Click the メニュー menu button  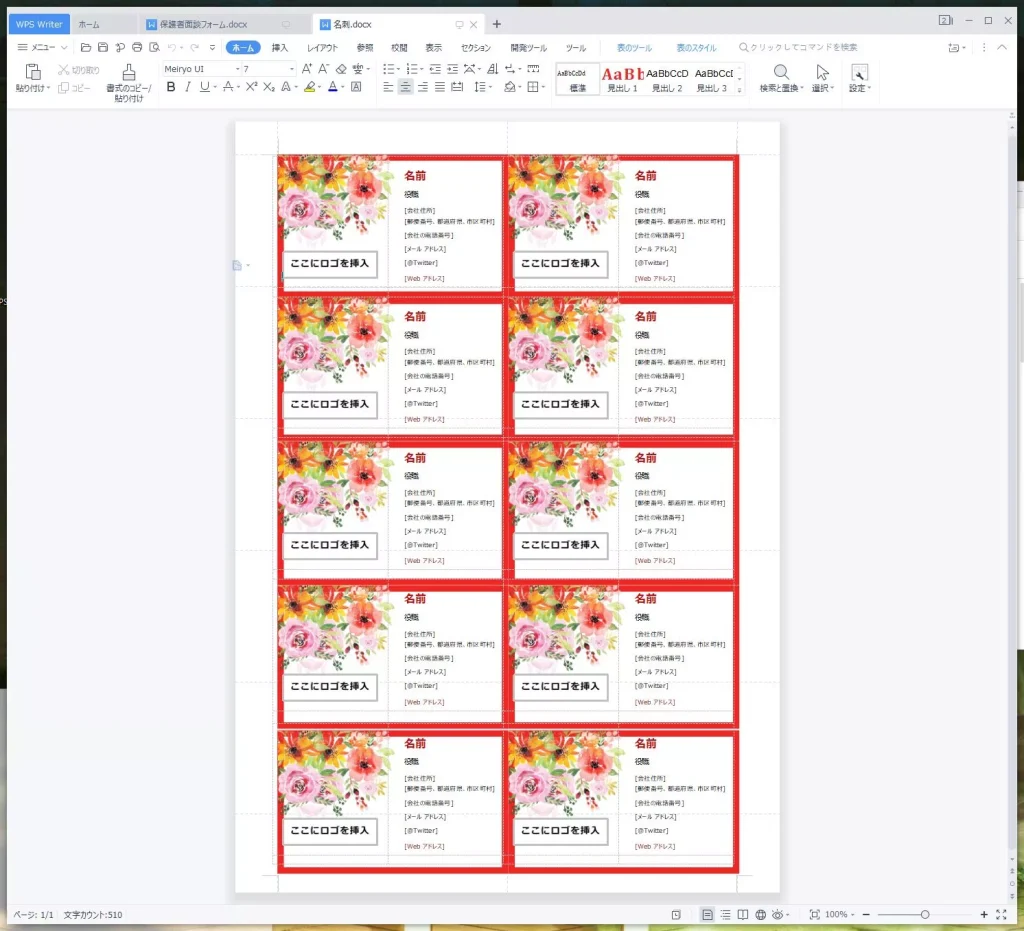pyautogui.click(x=42, y=48)
